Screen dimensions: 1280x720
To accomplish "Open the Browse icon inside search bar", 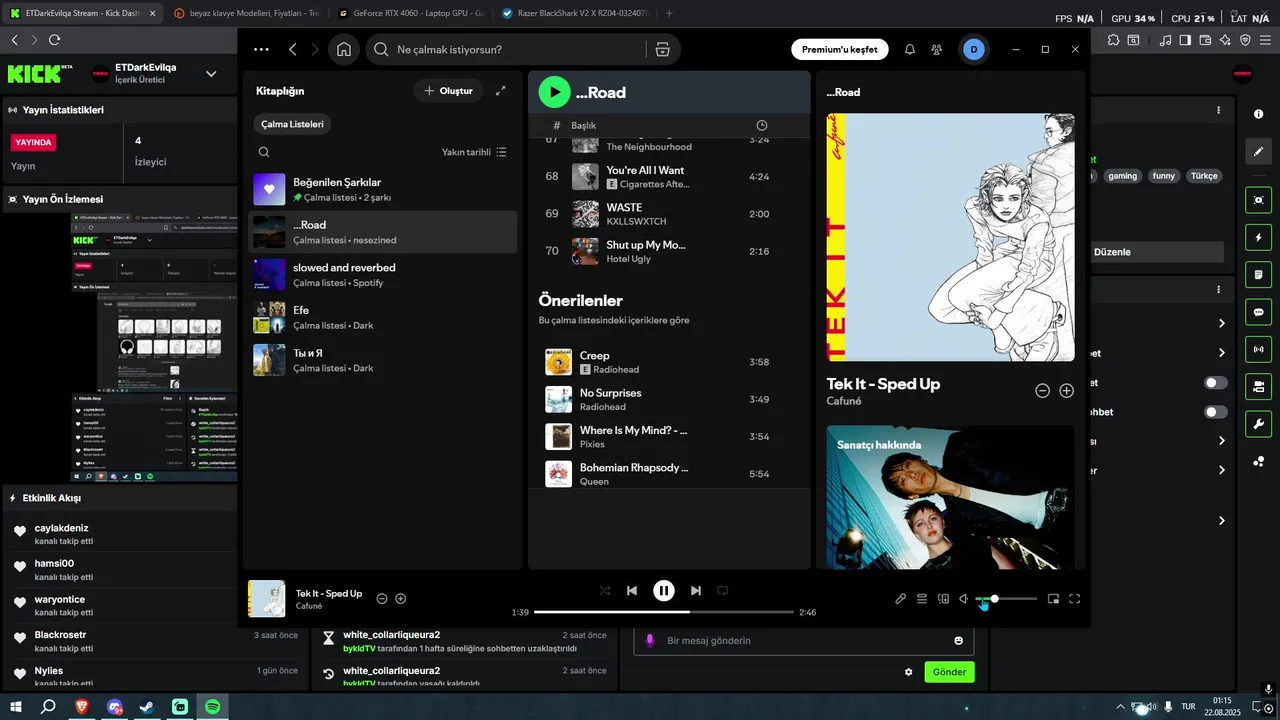I will (662, 49).
